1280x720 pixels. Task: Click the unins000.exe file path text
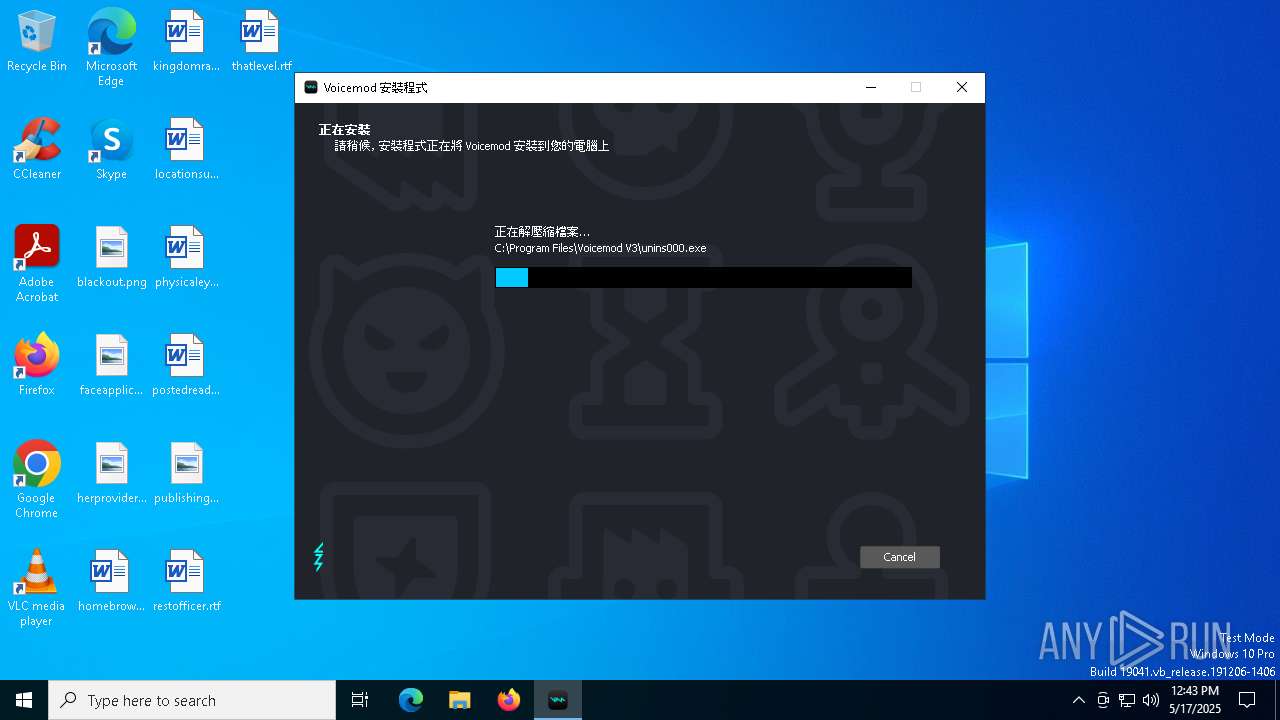click(600, 248)
